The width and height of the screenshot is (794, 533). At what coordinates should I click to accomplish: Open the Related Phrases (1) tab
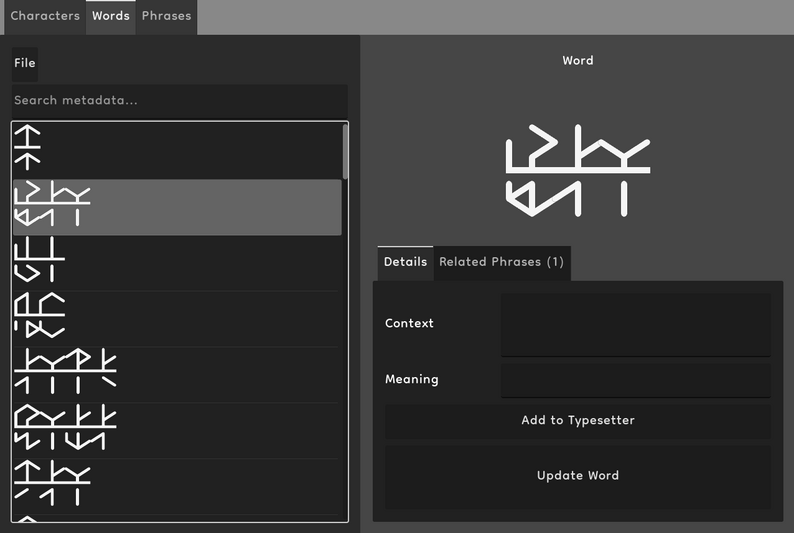(502, 262)
